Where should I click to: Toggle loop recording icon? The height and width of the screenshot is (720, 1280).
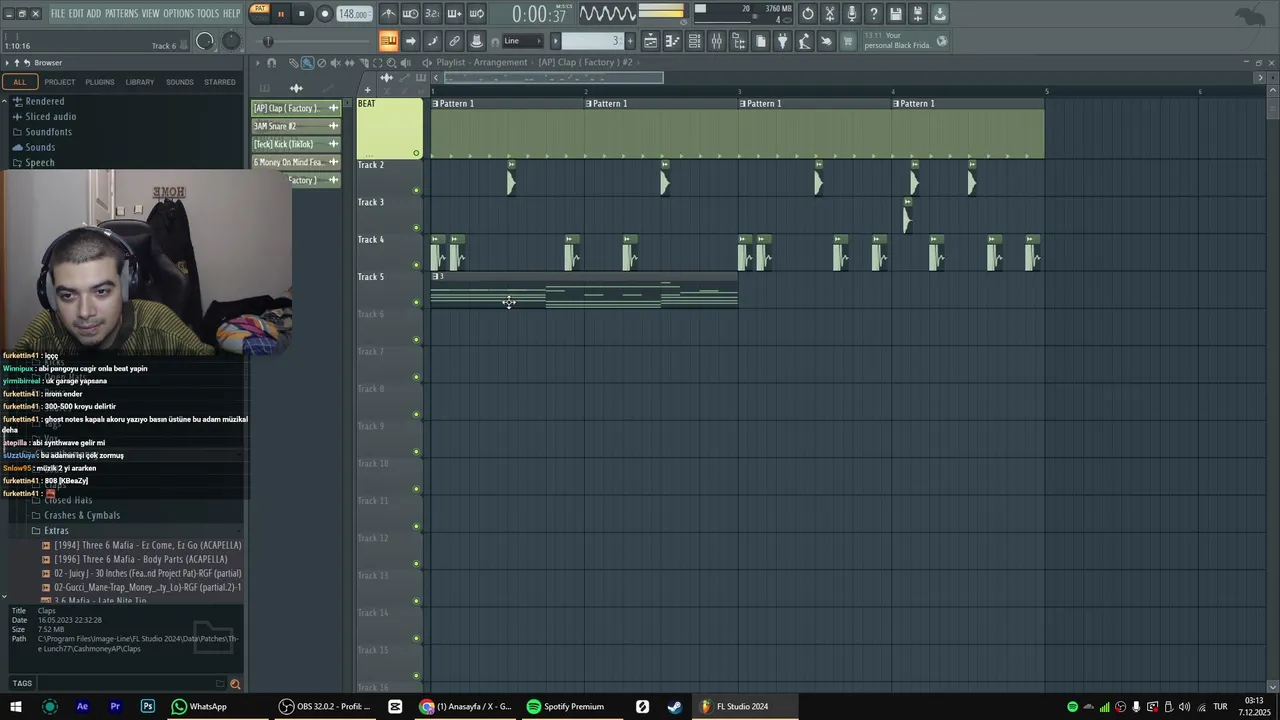476,14
